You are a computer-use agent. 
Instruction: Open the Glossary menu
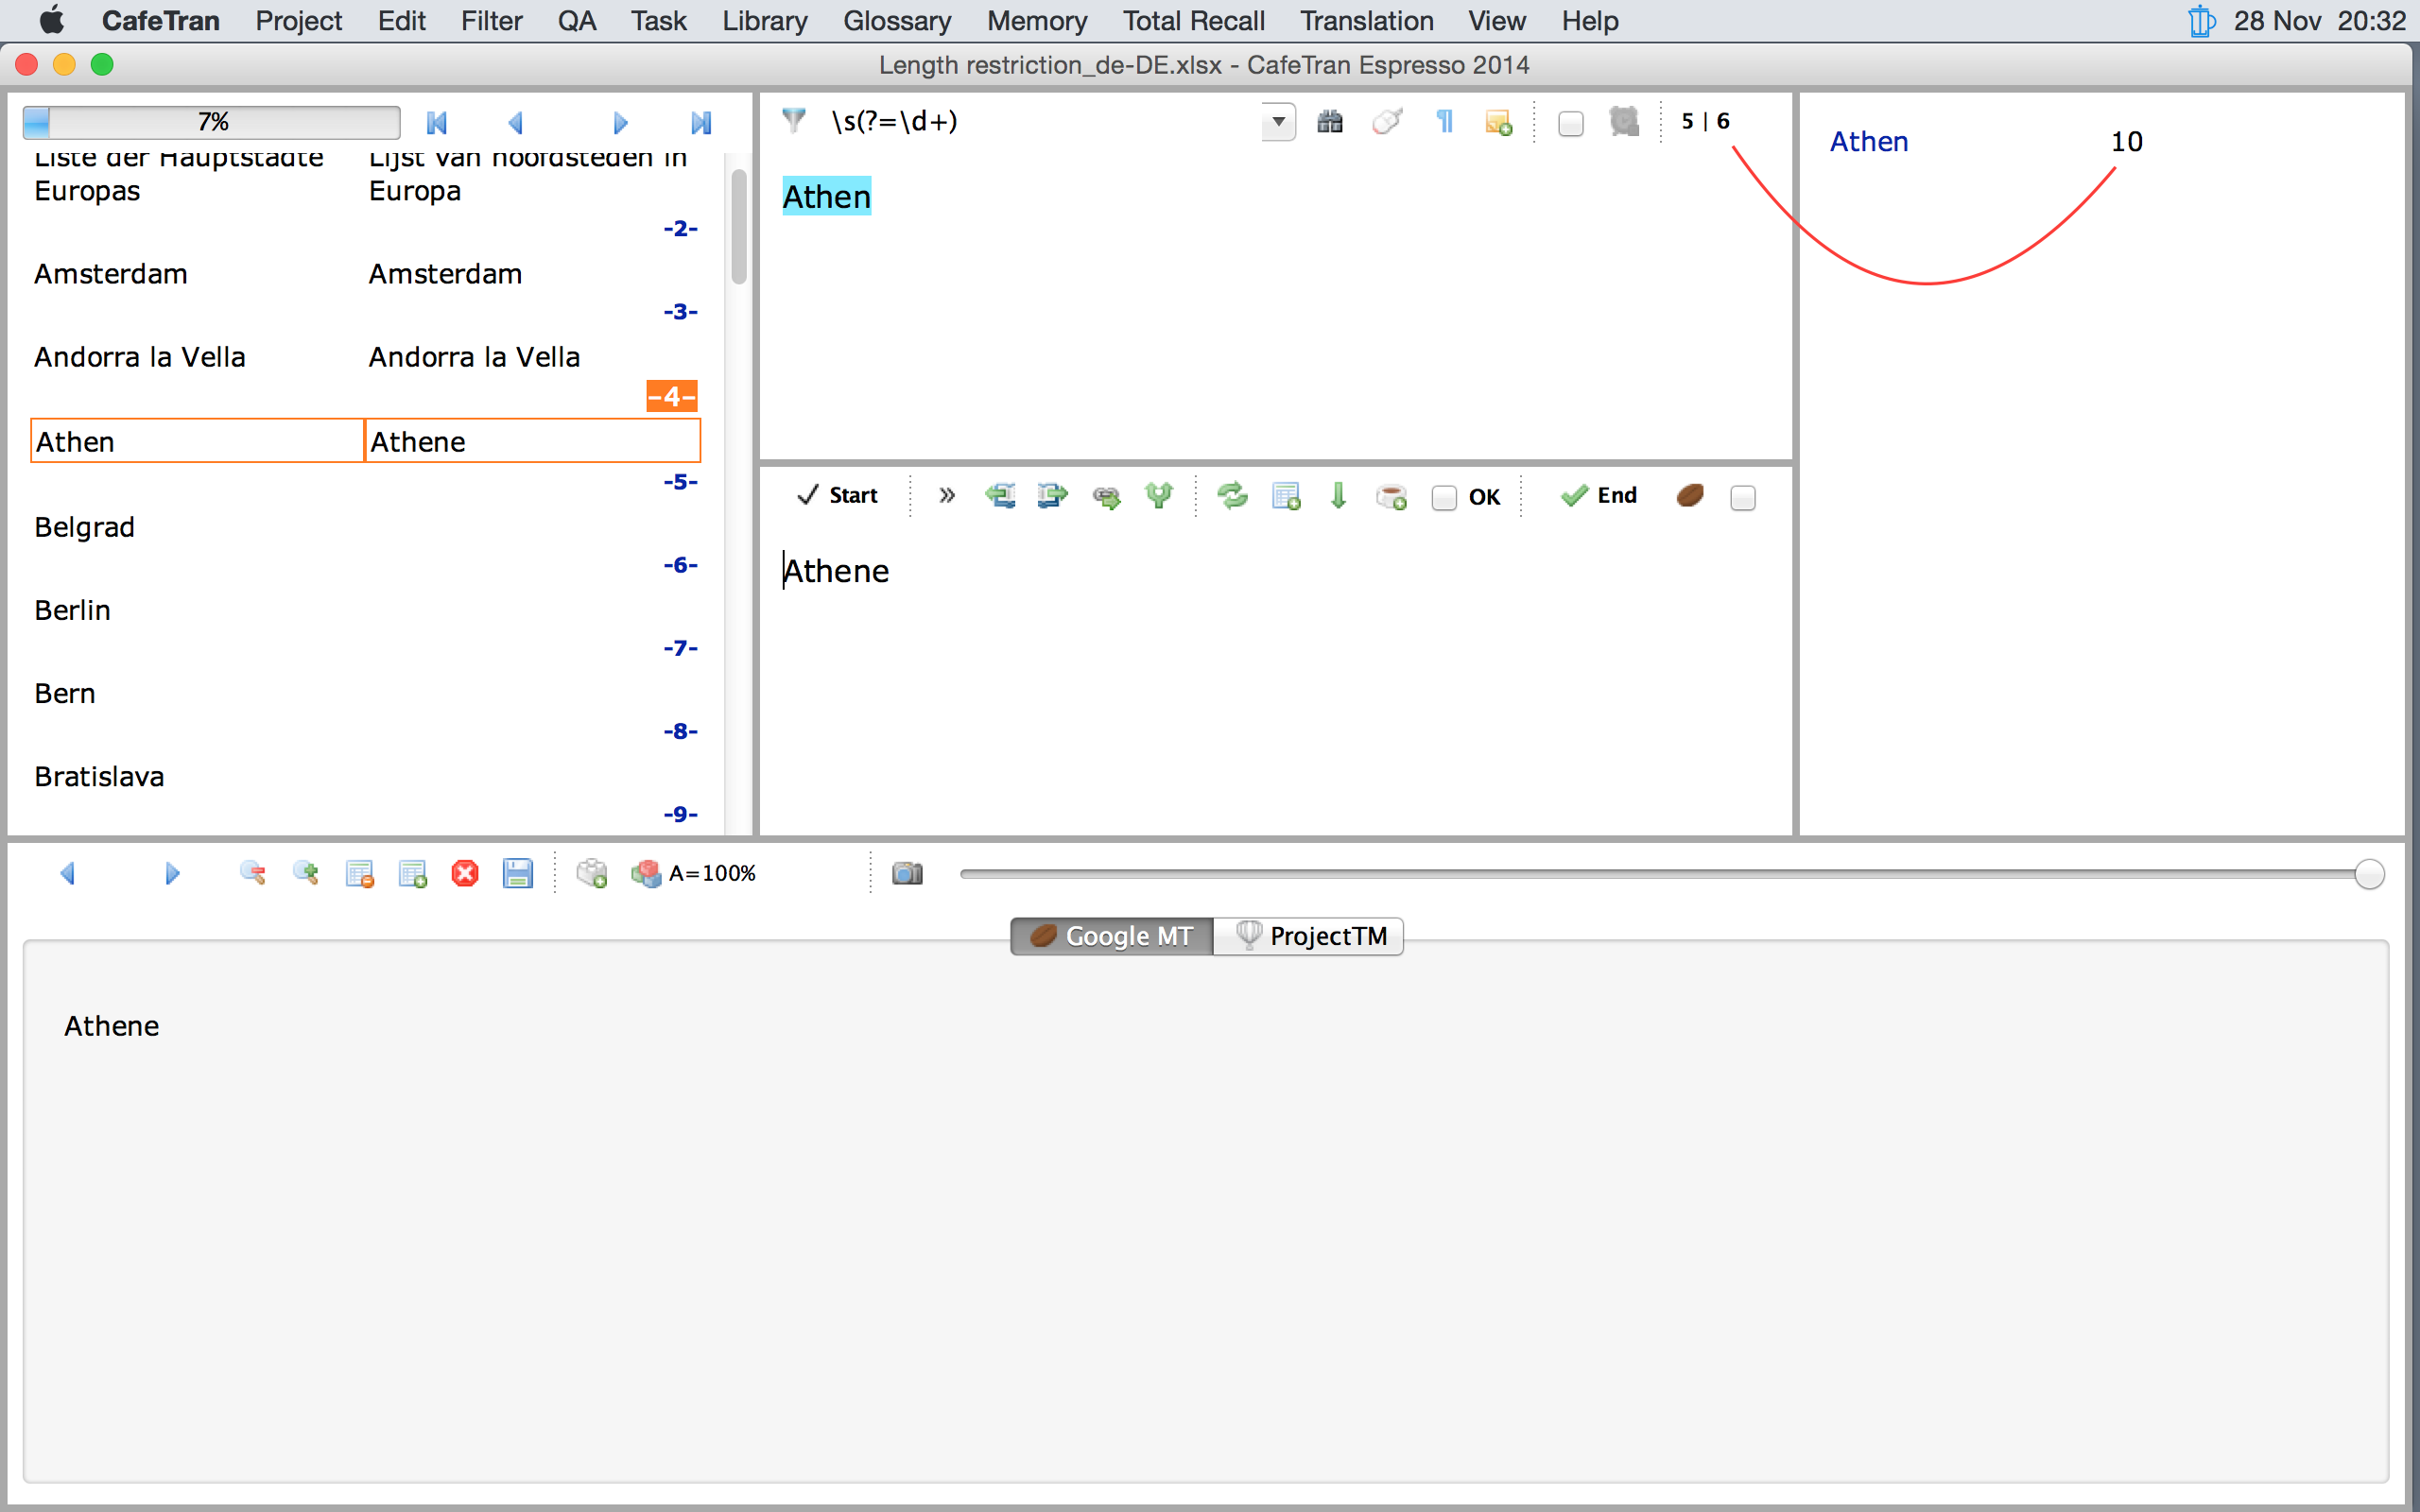tap(896, 20)
